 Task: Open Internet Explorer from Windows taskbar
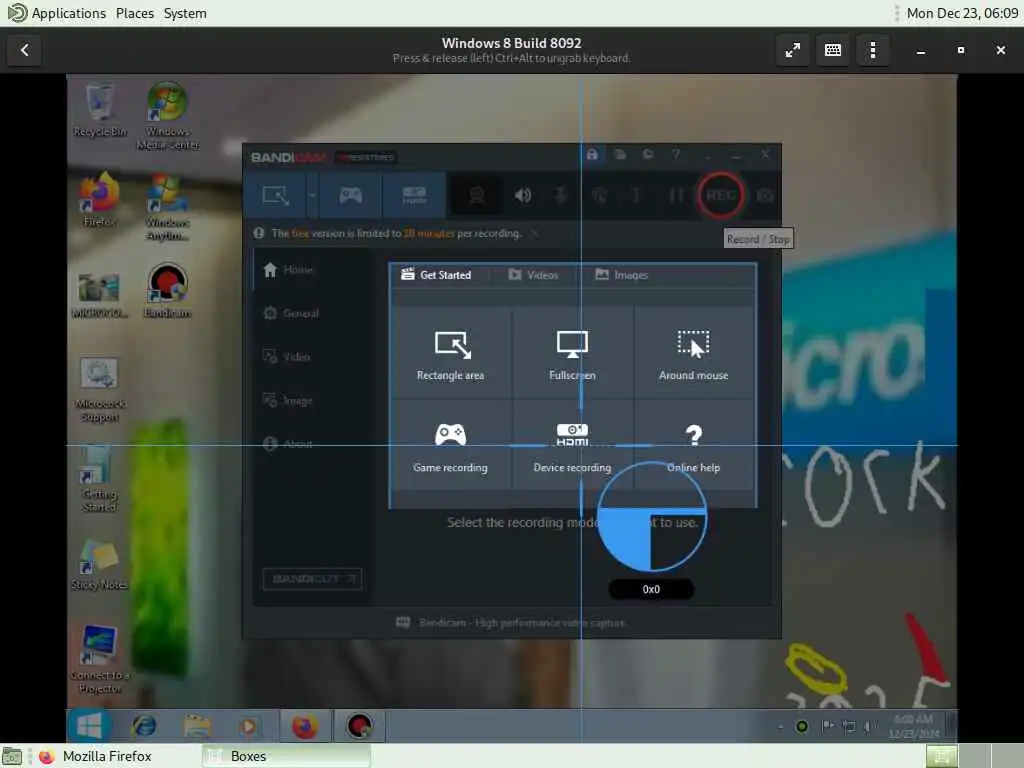point(144,726)
